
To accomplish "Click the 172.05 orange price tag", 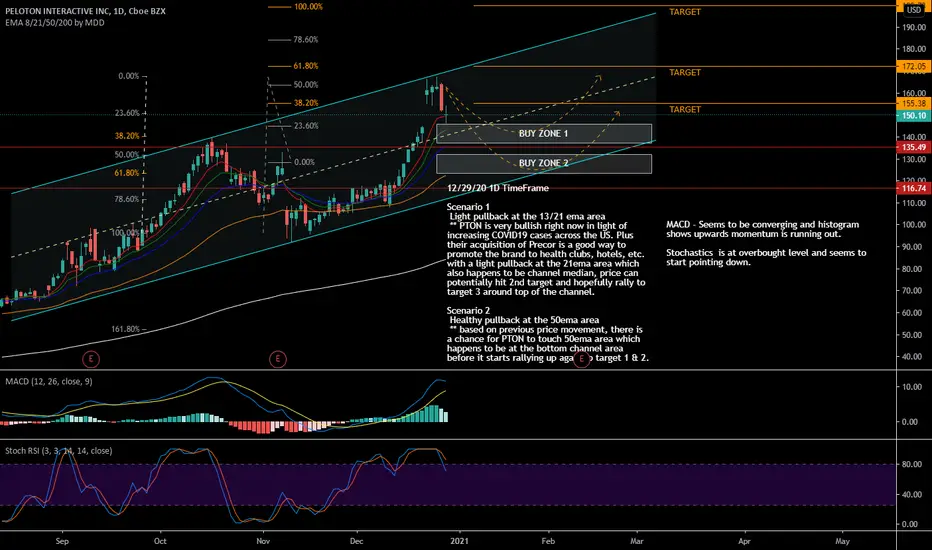I will pyautogui.click(x=914, y=66).
